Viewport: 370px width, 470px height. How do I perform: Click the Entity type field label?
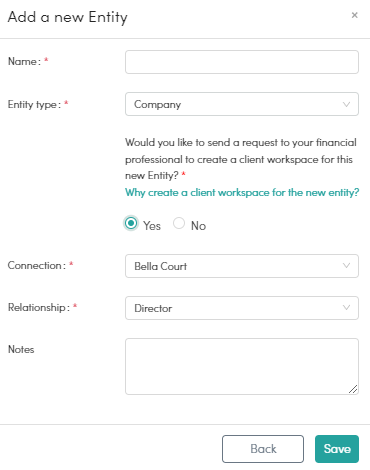(34, 104)
